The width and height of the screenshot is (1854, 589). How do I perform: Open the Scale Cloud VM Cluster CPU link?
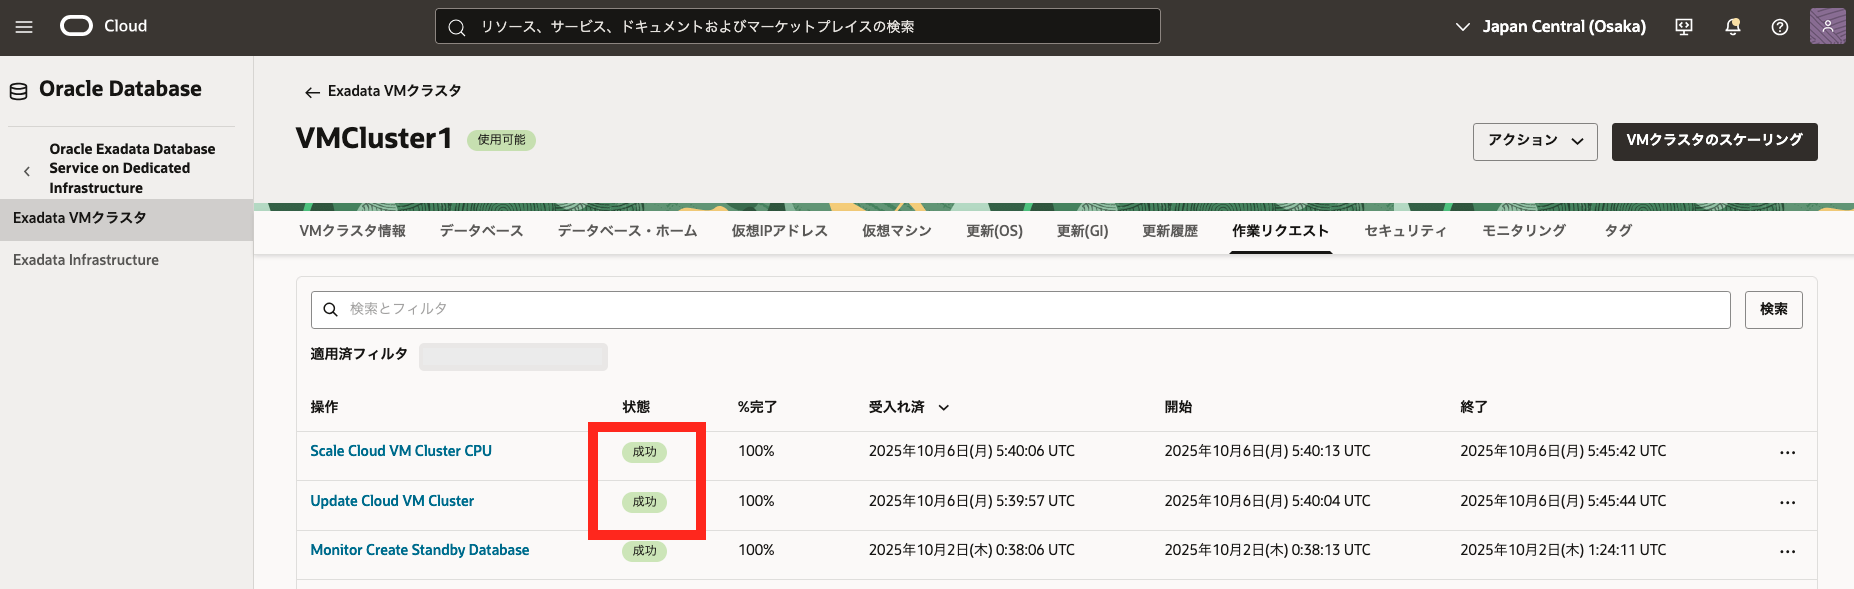[x=401, y=451]
